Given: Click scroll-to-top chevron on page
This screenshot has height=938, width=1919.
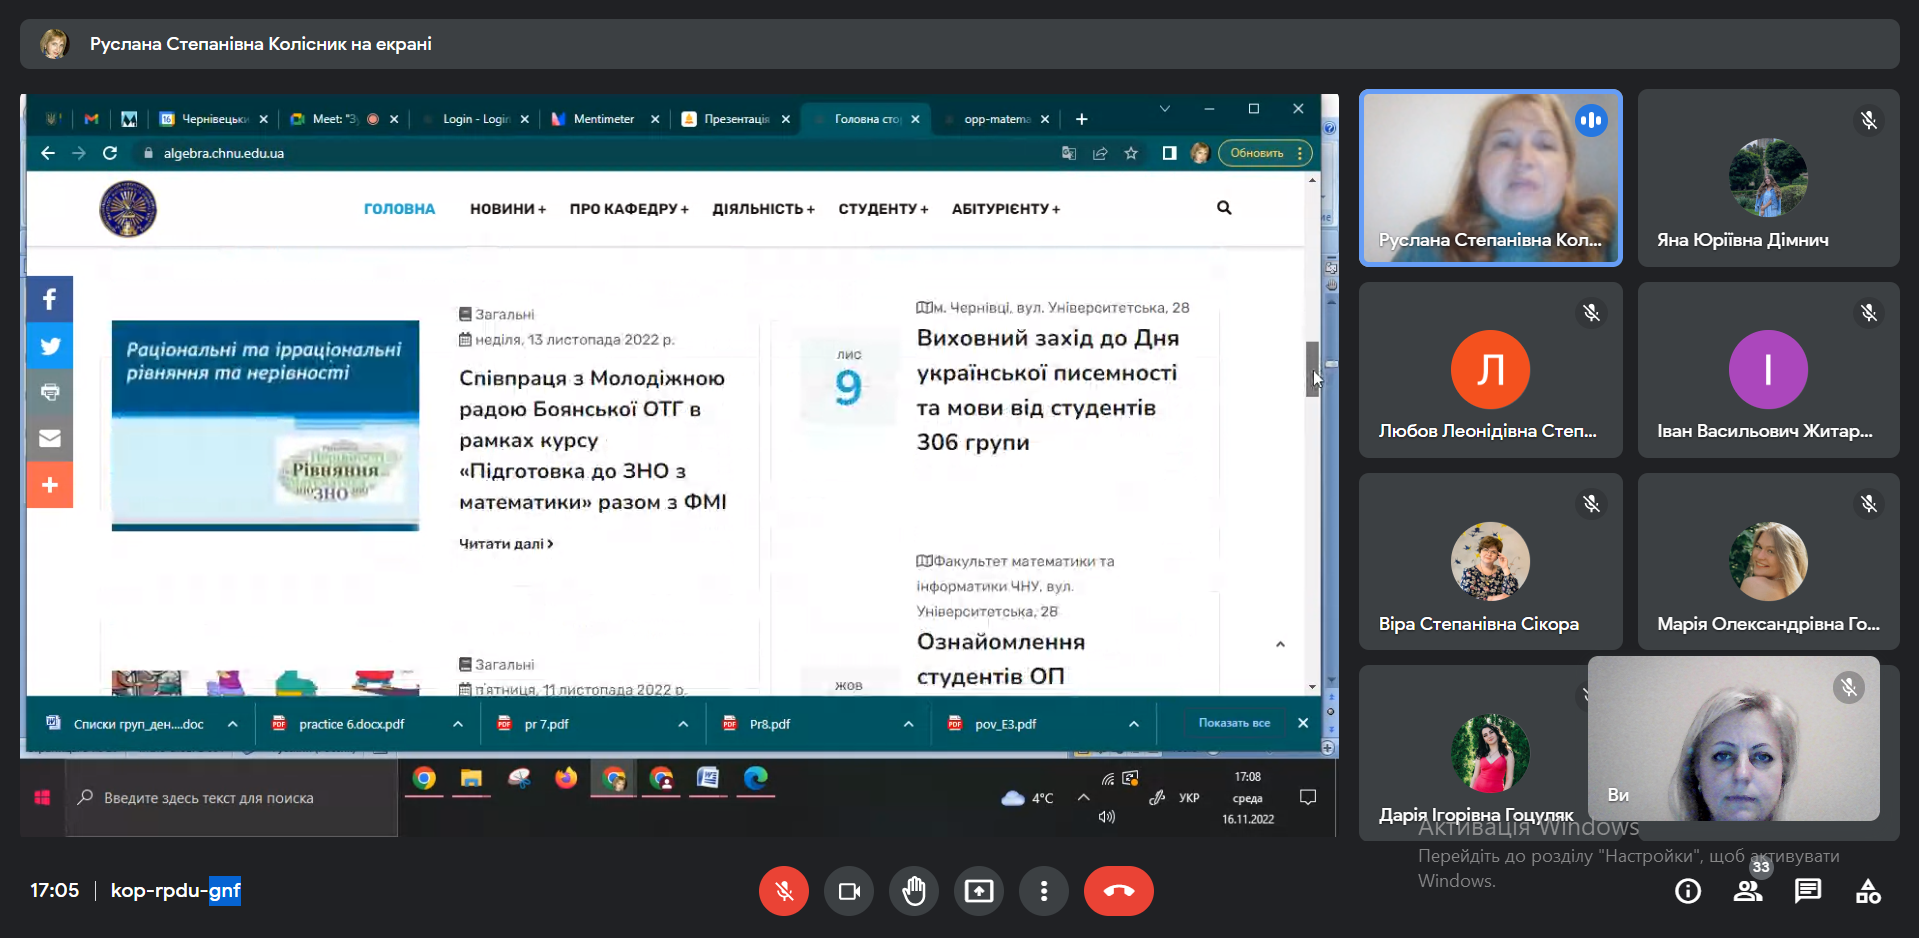Looking at the screenshot, I should [x=1280, y=645].
